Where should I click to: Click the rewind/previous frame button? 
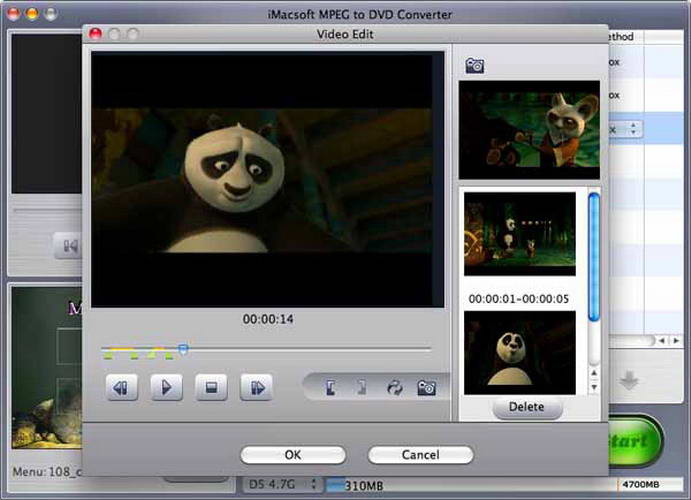[122, 388]
